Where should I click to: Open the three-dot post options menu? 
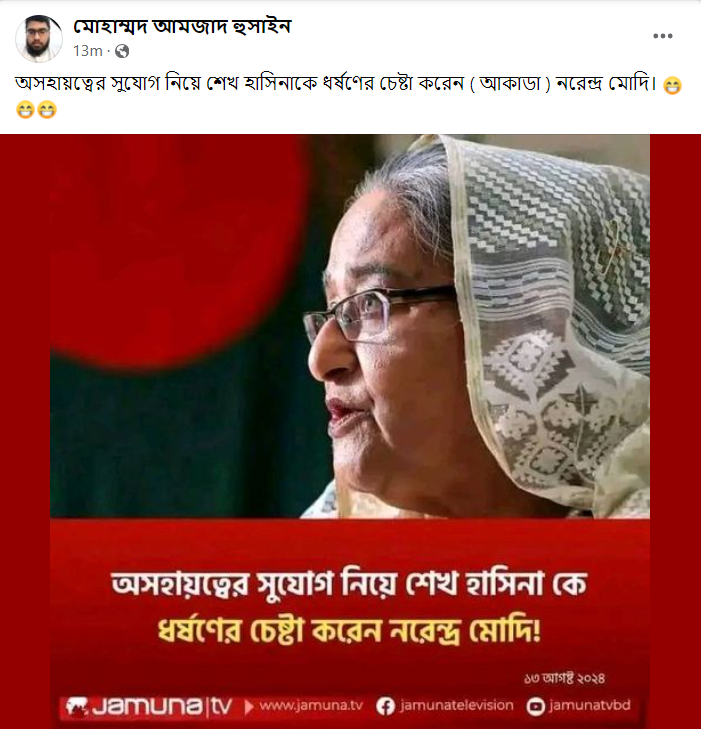662,36
